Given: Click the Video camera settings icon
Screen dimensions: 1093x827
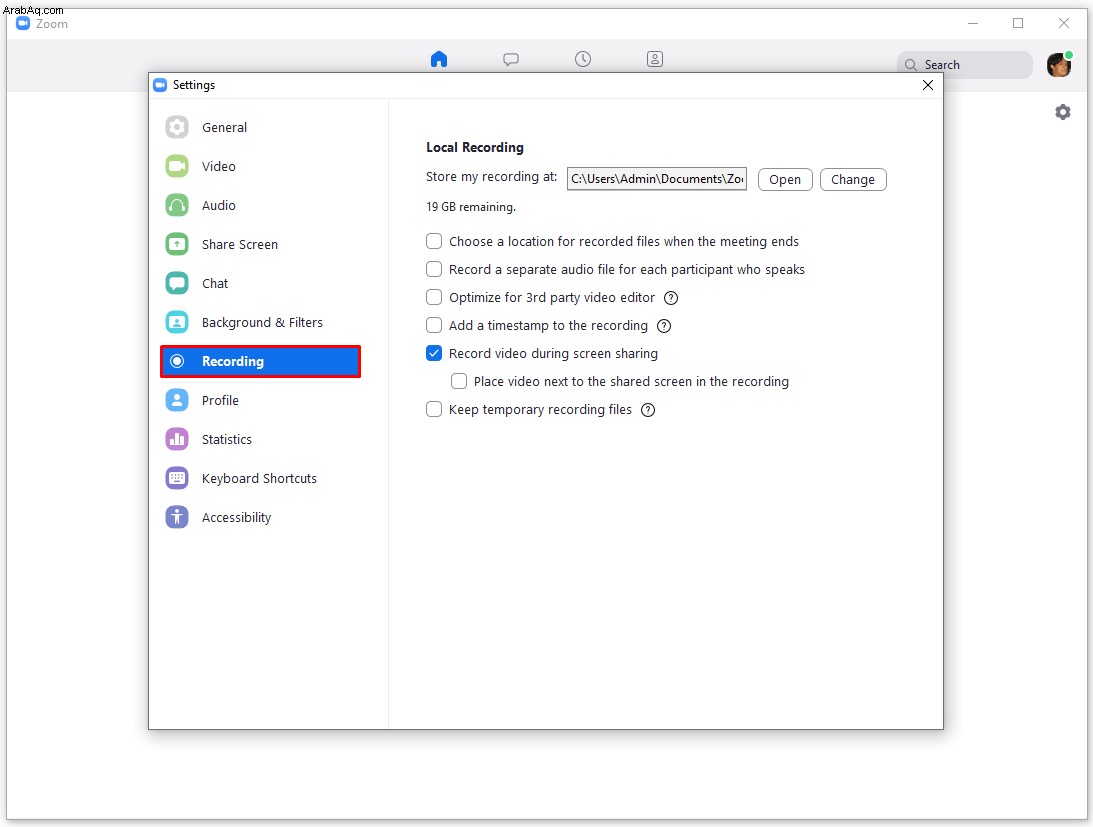Looking at the screenshot, I should pyautogui.click(x=177, y=166).
